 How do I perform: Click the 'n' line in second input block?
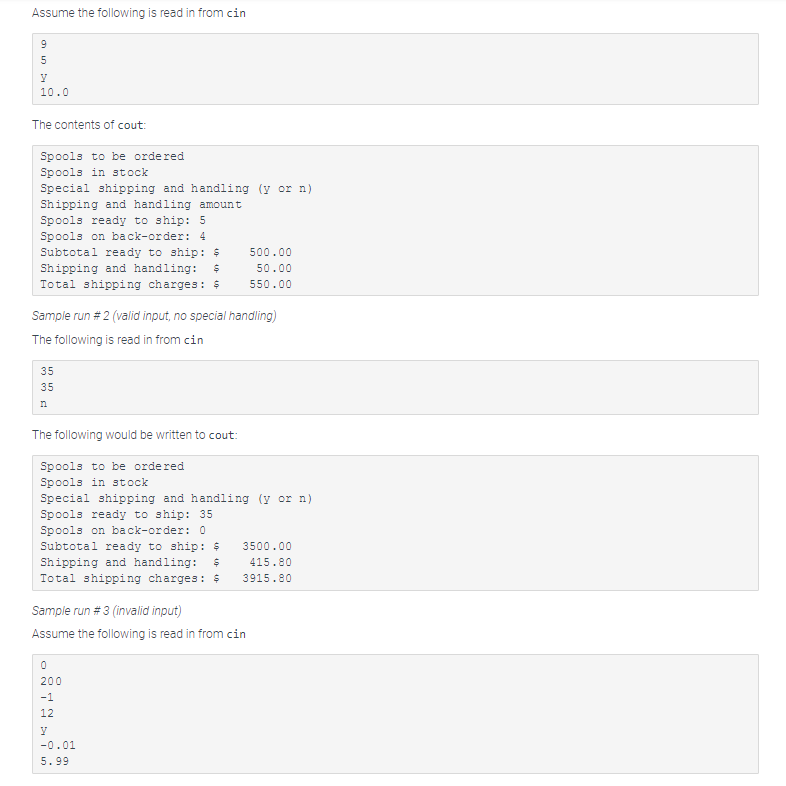pos(44,402)
